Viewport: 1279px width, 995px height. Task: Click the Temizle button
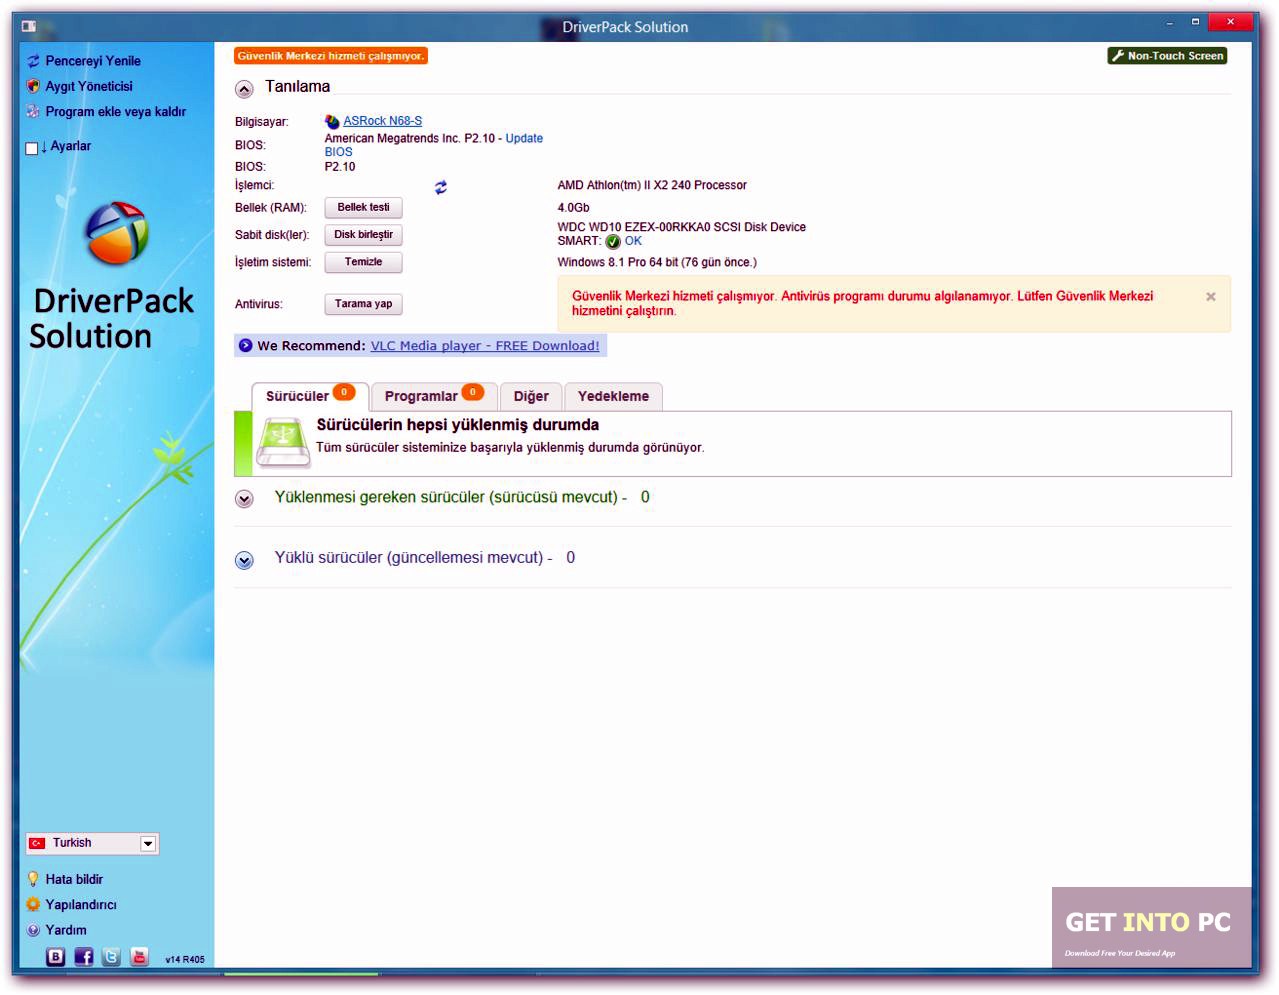point(363,262)
